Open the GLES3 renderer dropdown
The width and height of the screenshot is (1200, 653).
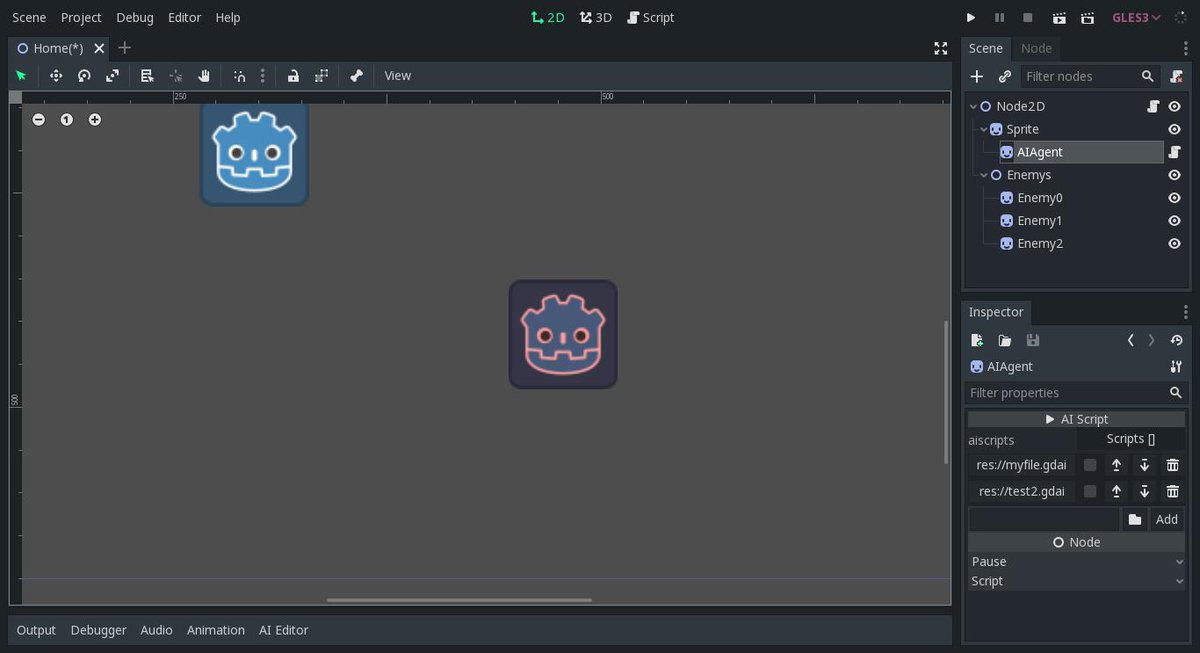1137,18
